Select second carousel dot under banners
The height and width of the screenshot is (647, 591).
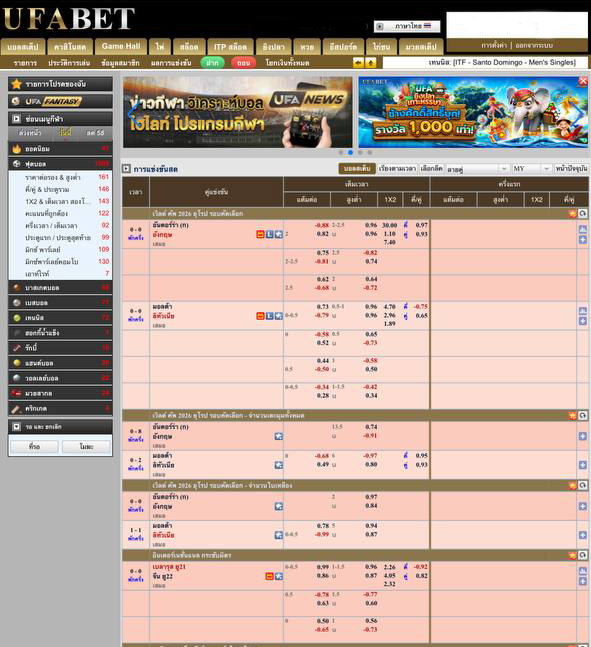tap(350, 152)
